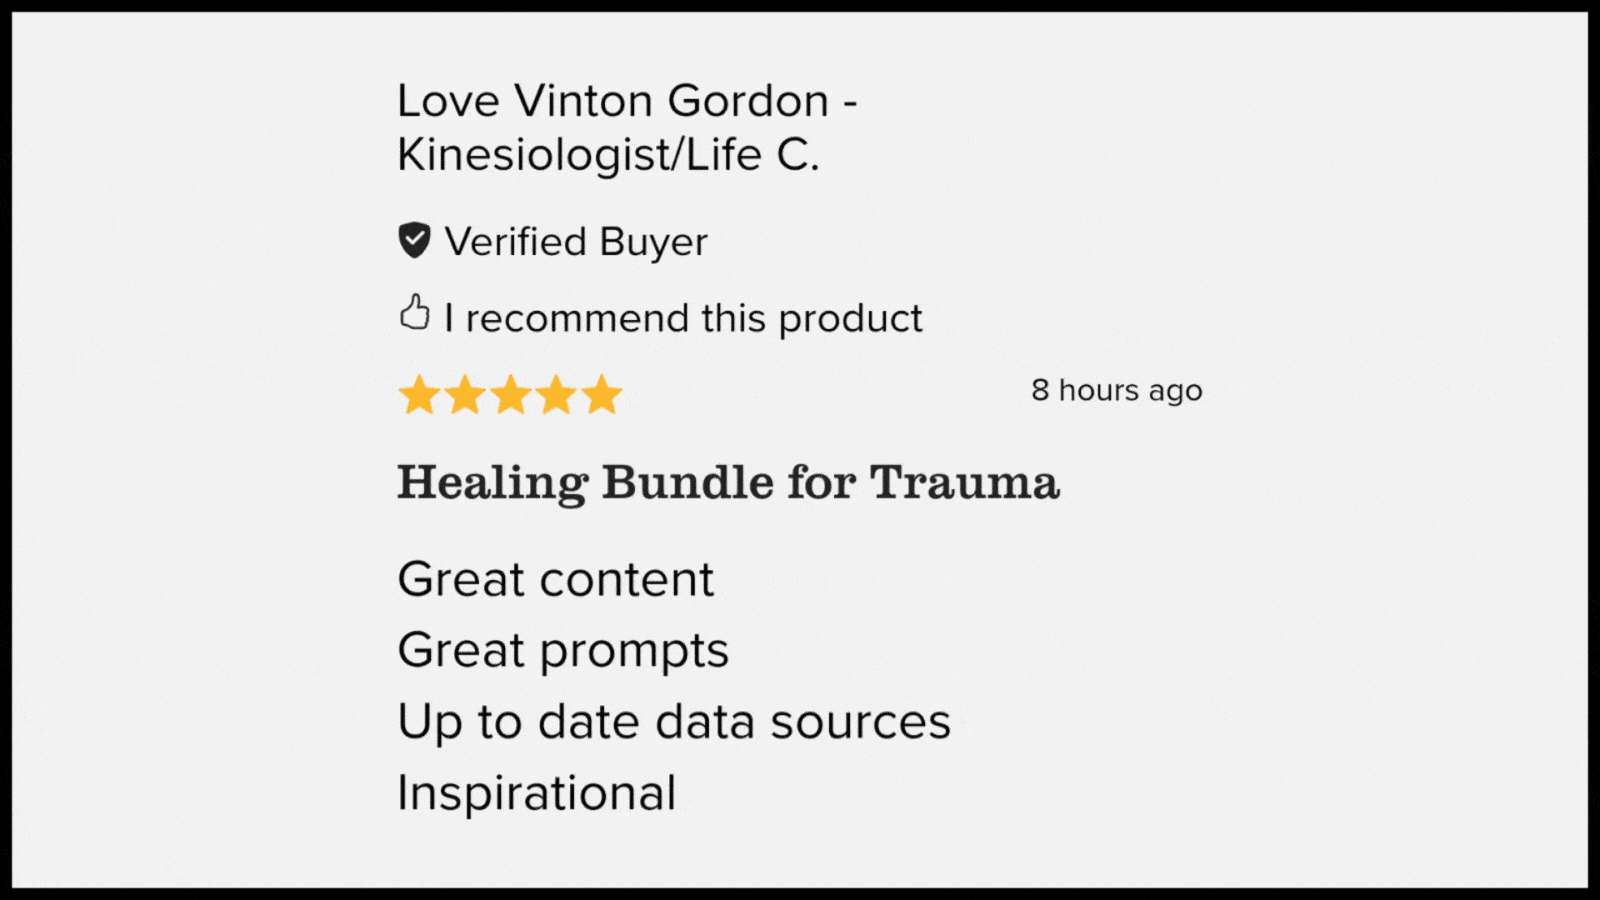
Task: Click the Verified Buyer shield icon
Action: (x=414, y=240)
